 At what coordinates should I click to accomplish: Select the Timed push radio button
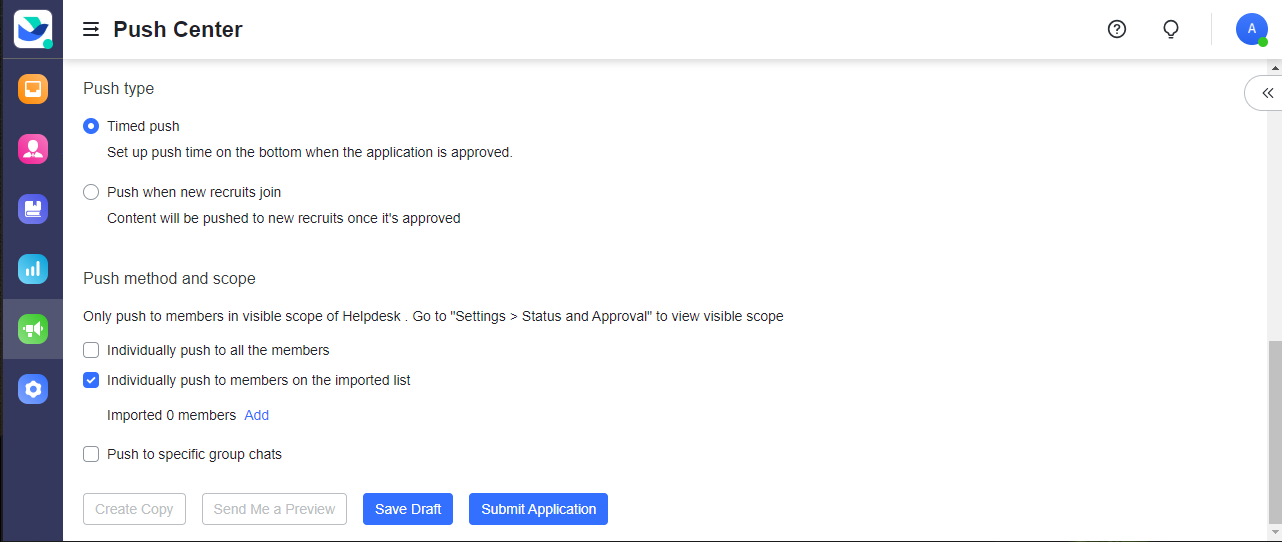coord(91,126)
